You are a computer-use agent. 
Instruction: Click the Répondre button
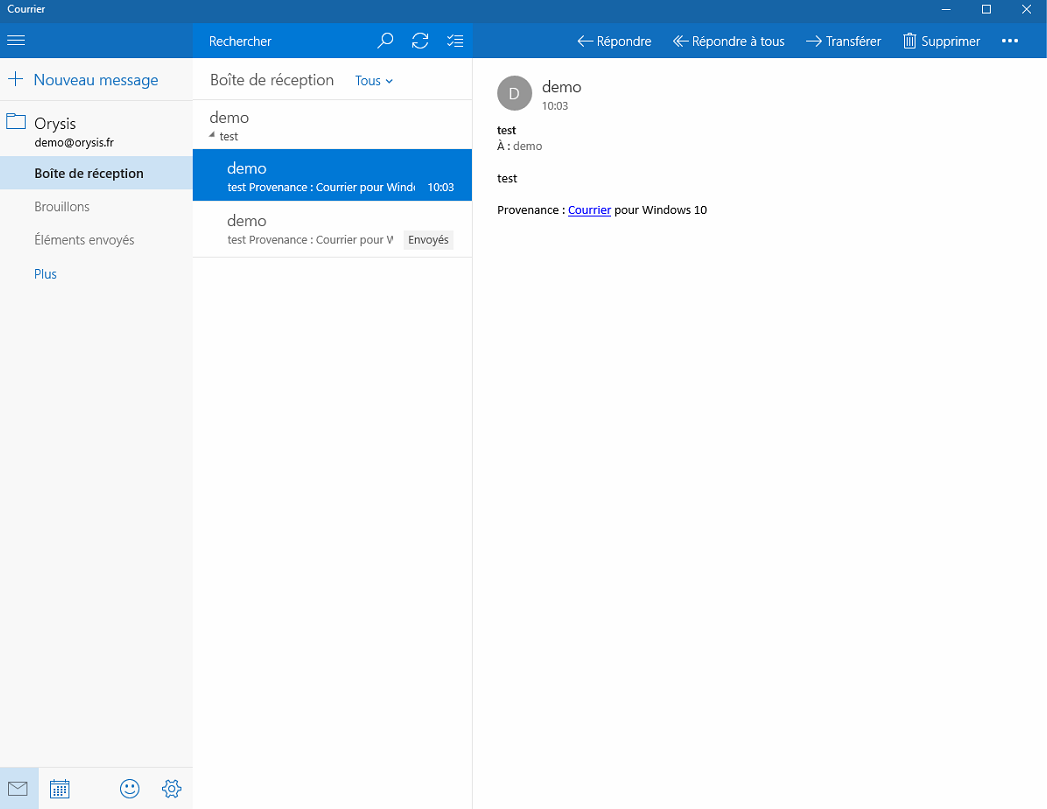point(614,41)
